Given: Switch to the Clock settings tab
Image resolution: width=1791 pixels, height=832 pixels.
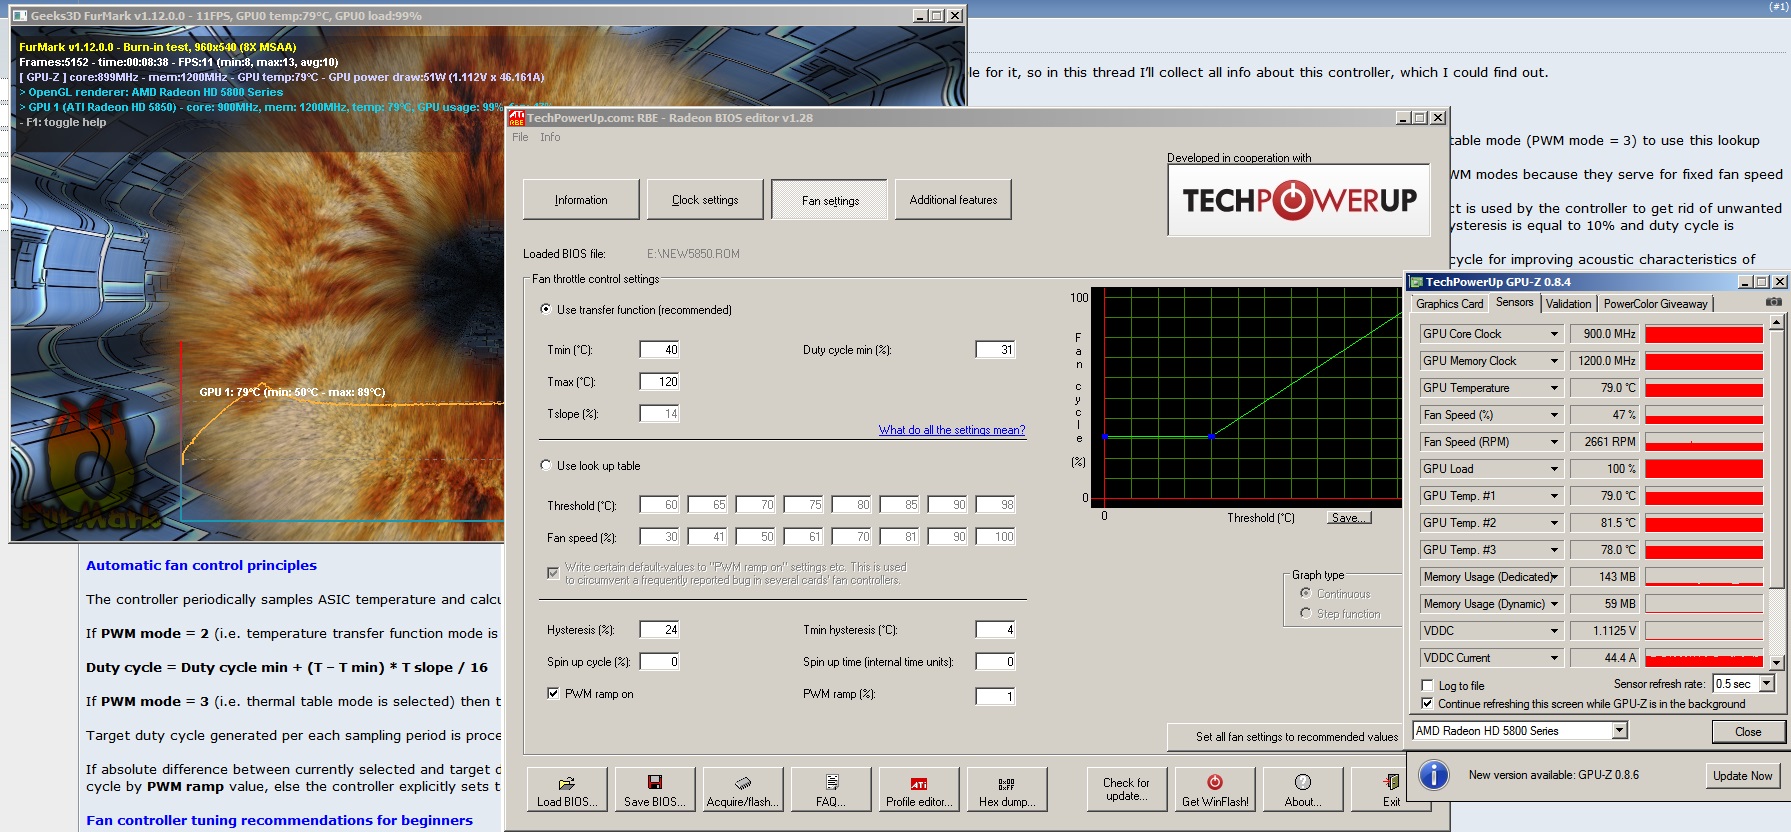Looking at the screenshot, I should 705,200.
